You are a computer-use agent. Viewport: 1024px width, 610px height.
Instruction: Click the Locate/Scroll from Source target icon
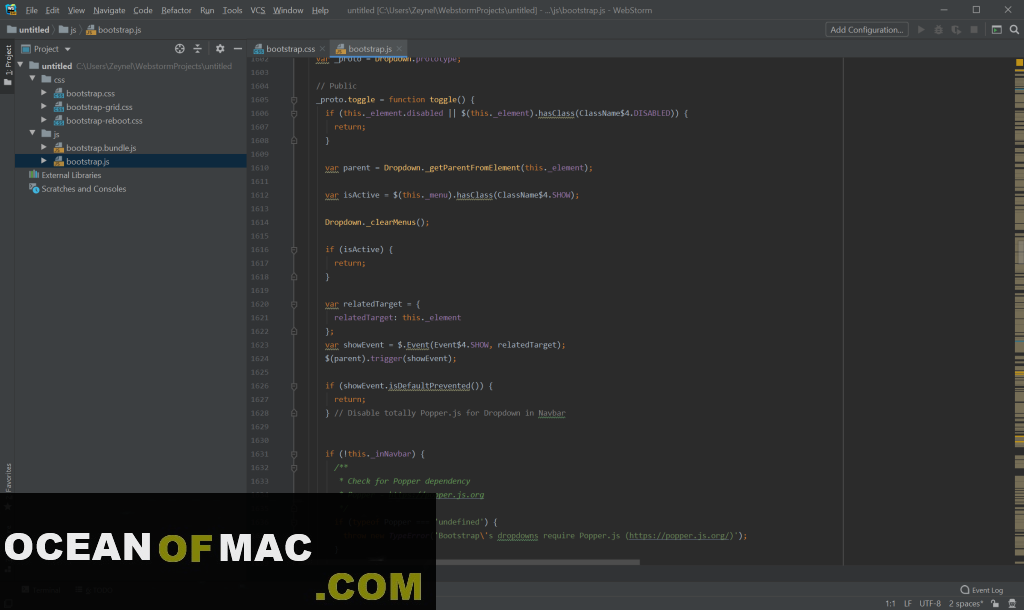point(180,49)
